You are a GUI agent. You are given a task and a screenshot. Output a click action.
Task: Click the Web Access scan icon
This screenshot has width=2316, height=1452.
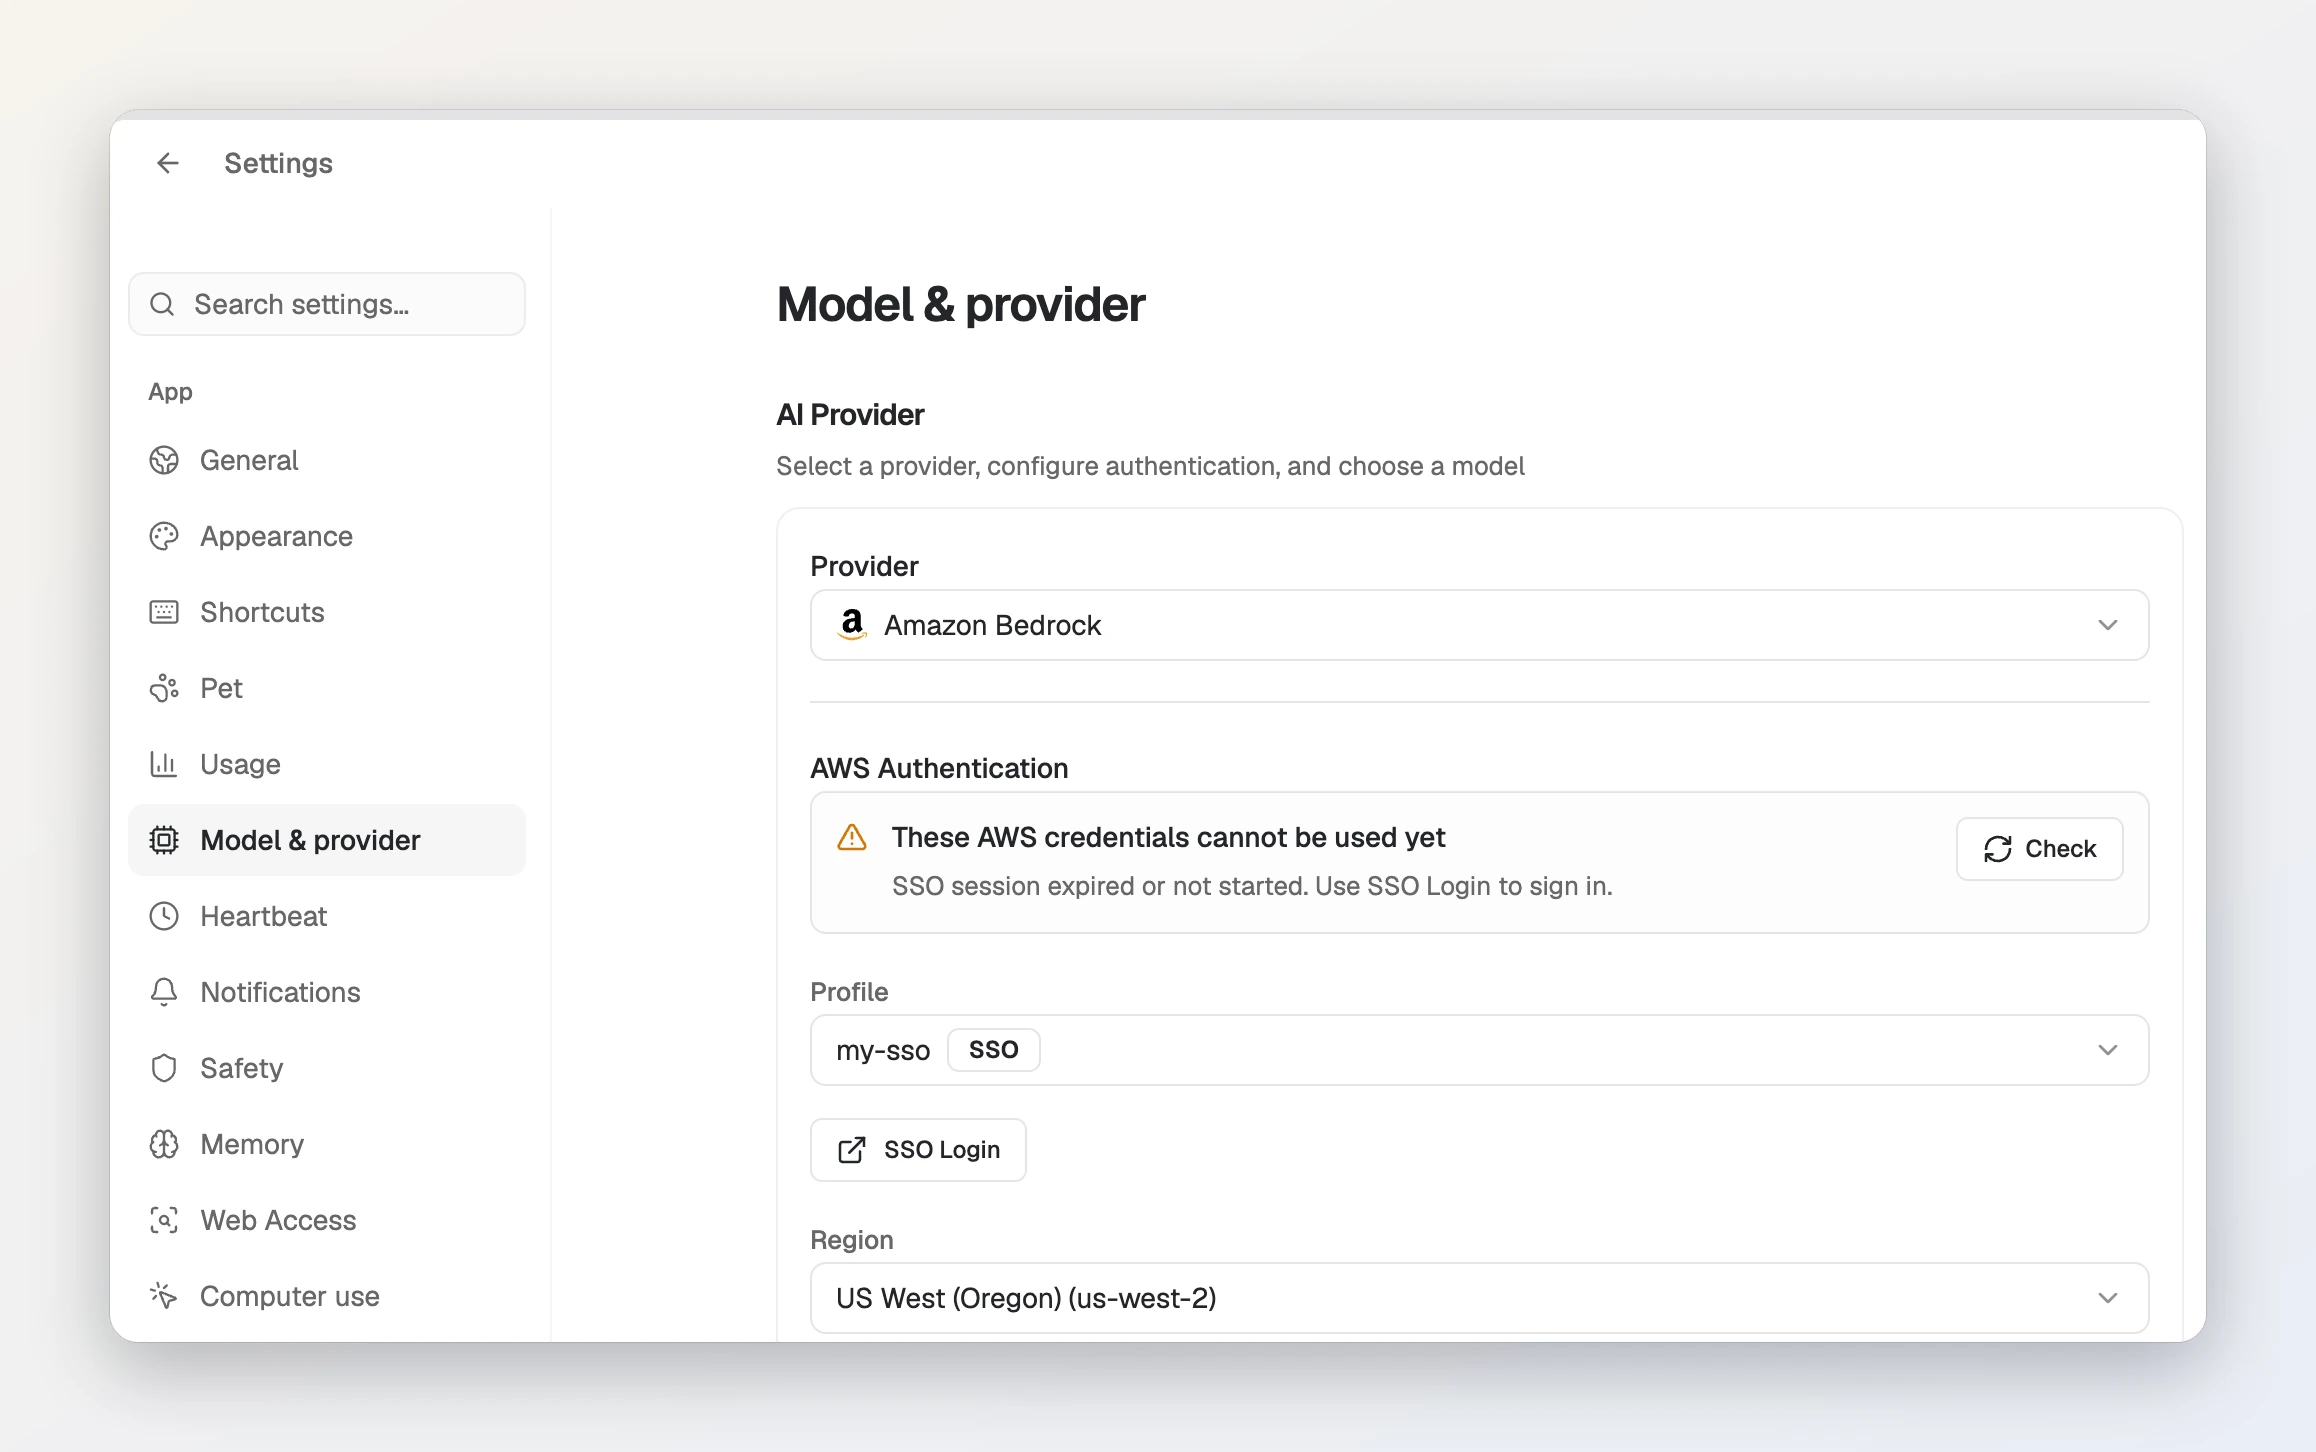pos(164,1220)
